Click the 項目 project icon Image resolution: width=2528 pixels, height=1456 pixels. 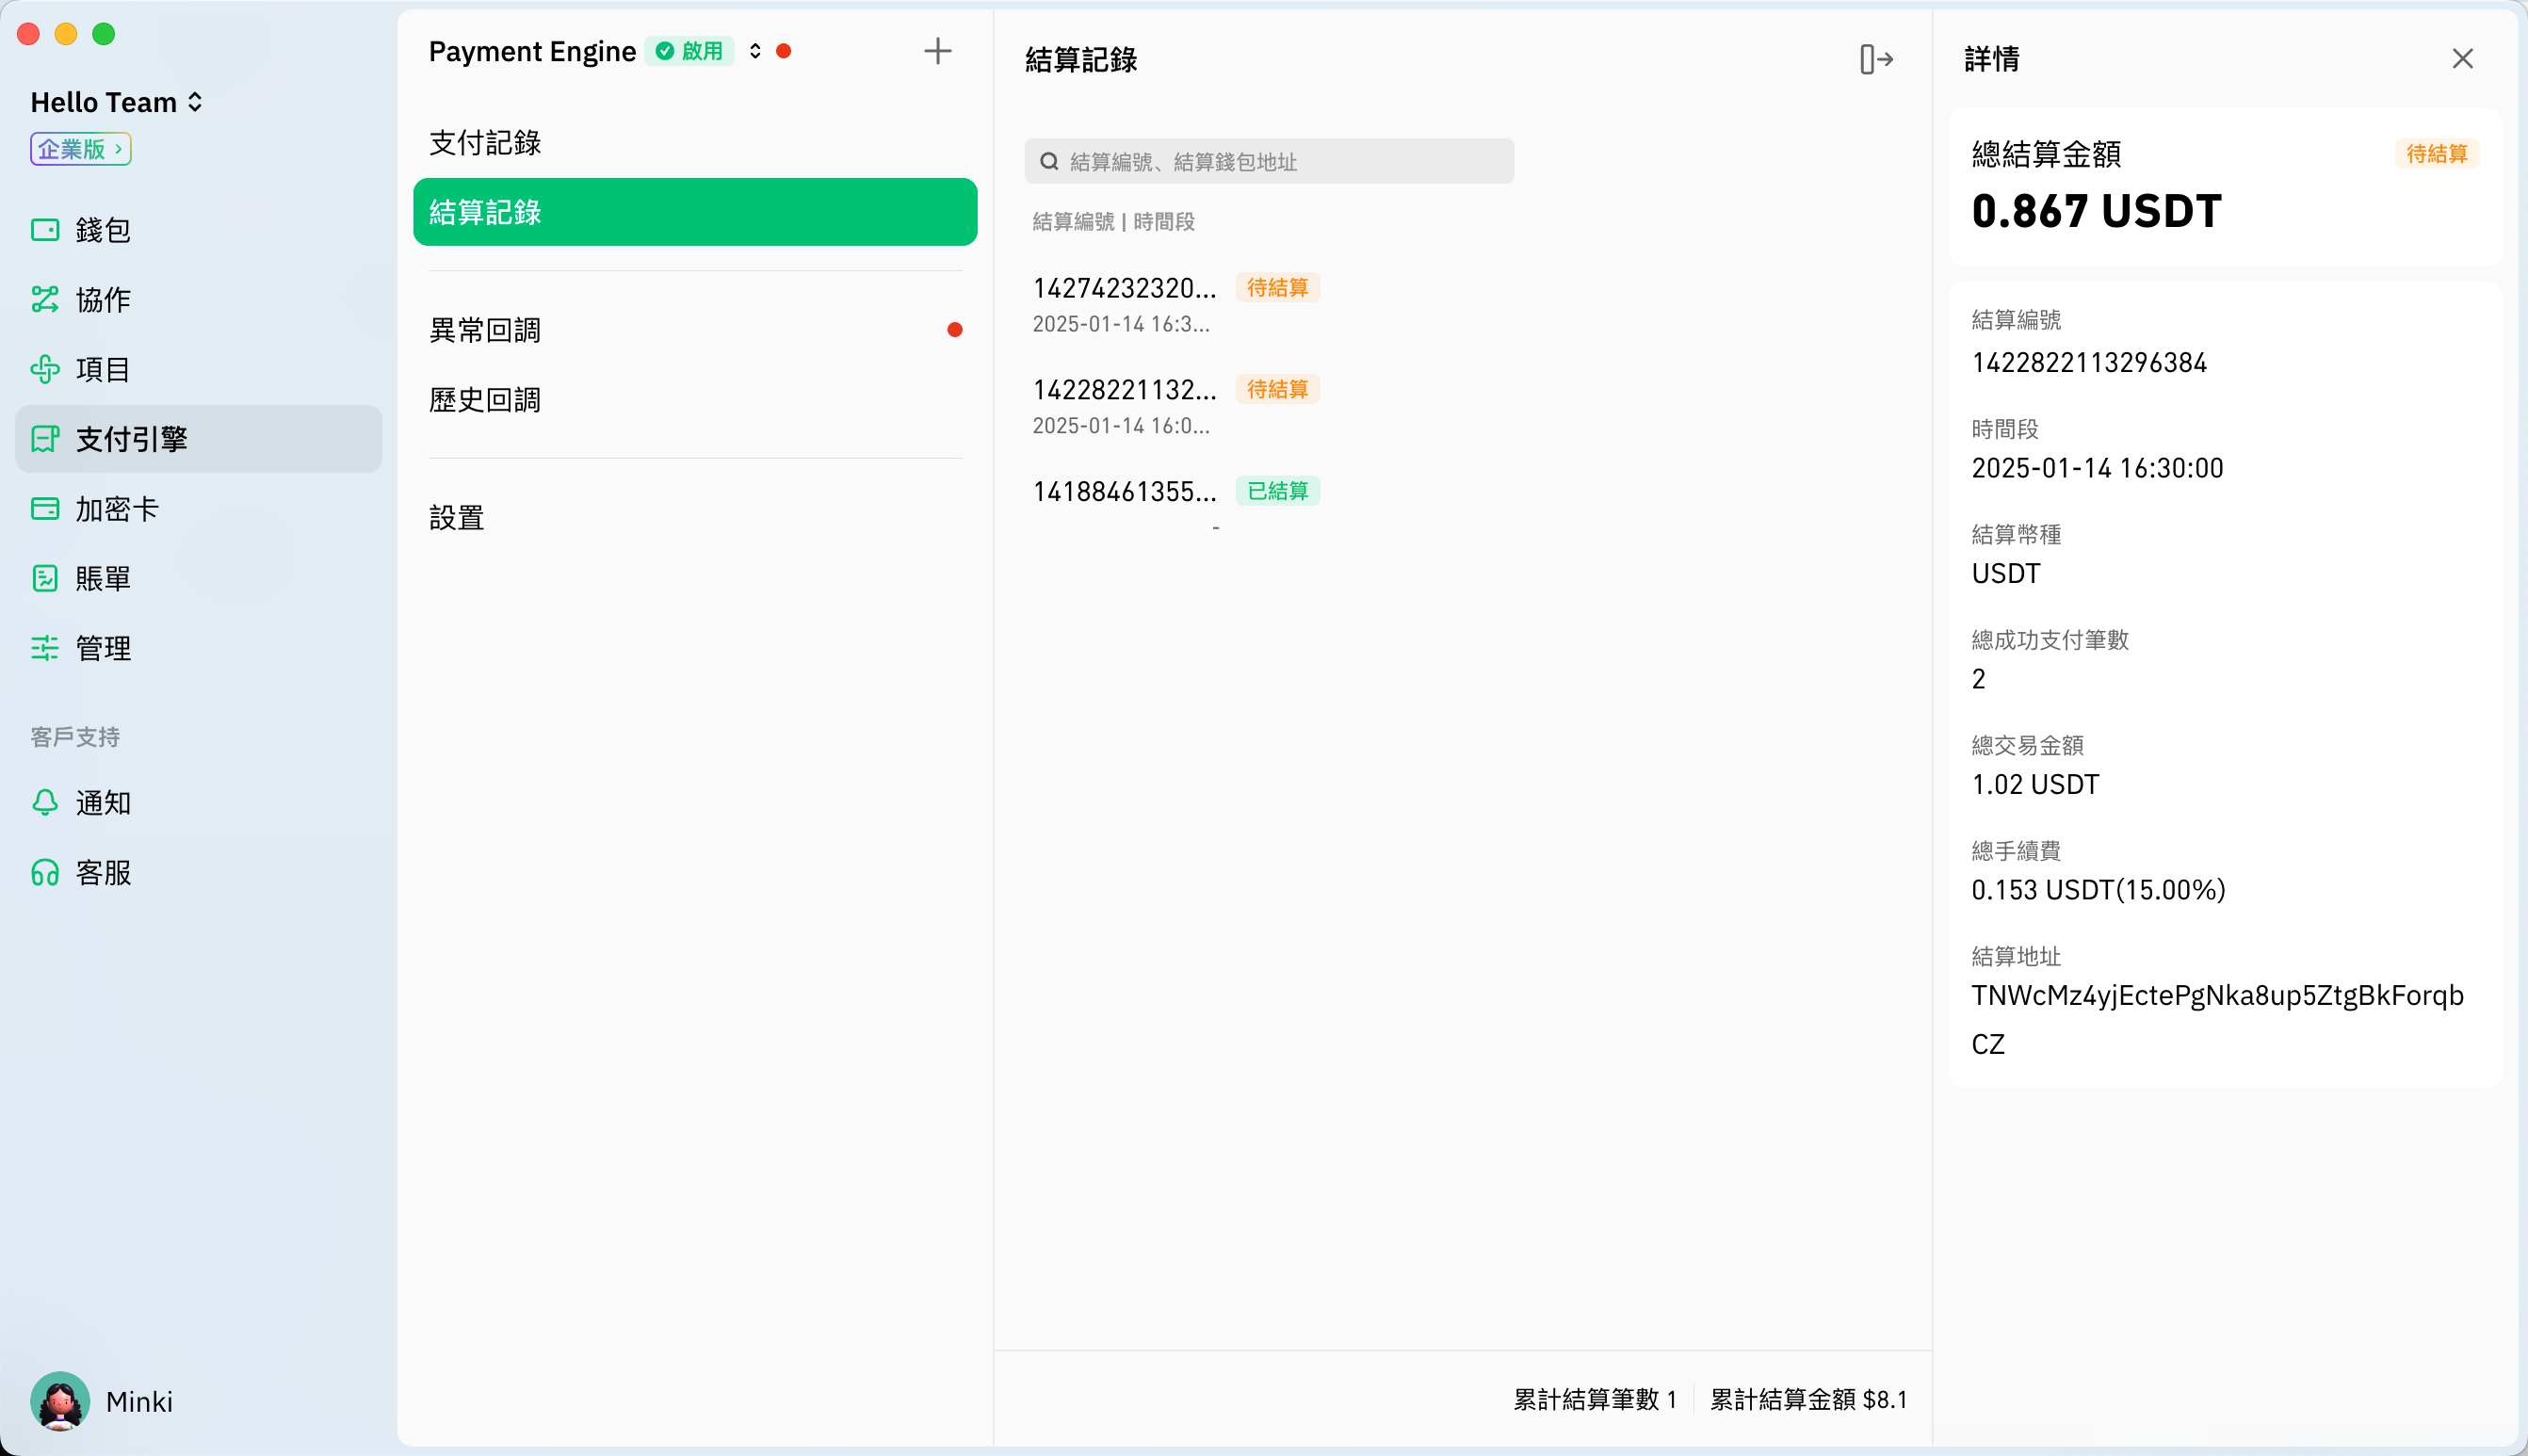[45, 369]
